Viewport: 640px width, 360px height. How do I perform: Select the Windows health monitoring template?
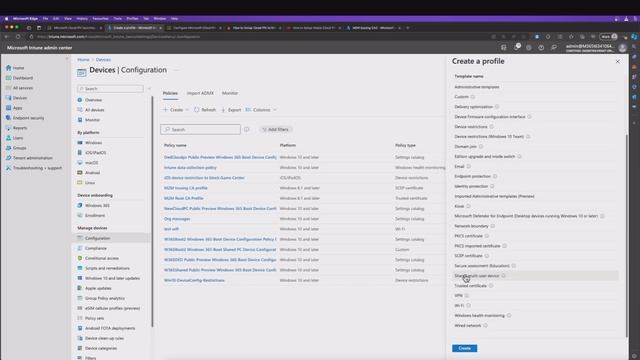(480, 316)
